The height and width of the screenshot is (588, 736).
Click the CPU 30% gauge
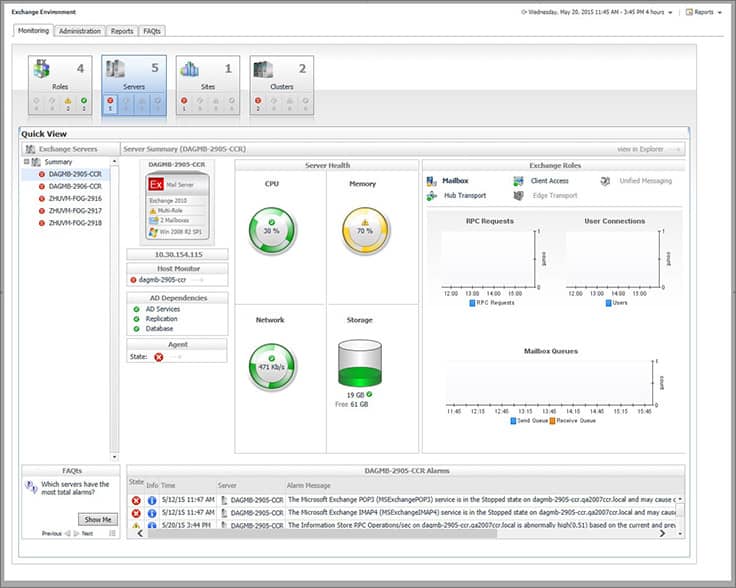(272, 230)
